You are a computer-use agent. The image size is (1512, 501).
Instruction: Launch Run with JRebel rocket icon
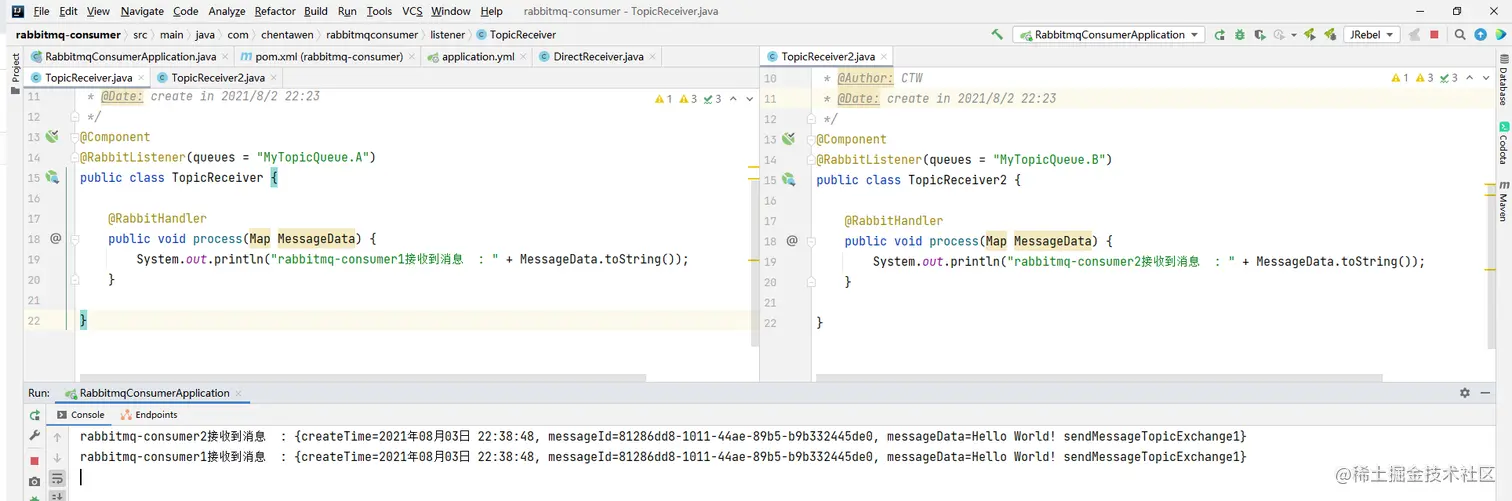(x=1309, y=35)
